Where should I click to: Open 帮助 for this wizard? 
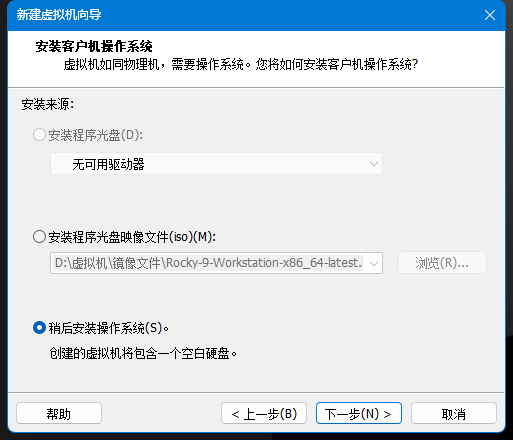(x=59, y=413)
